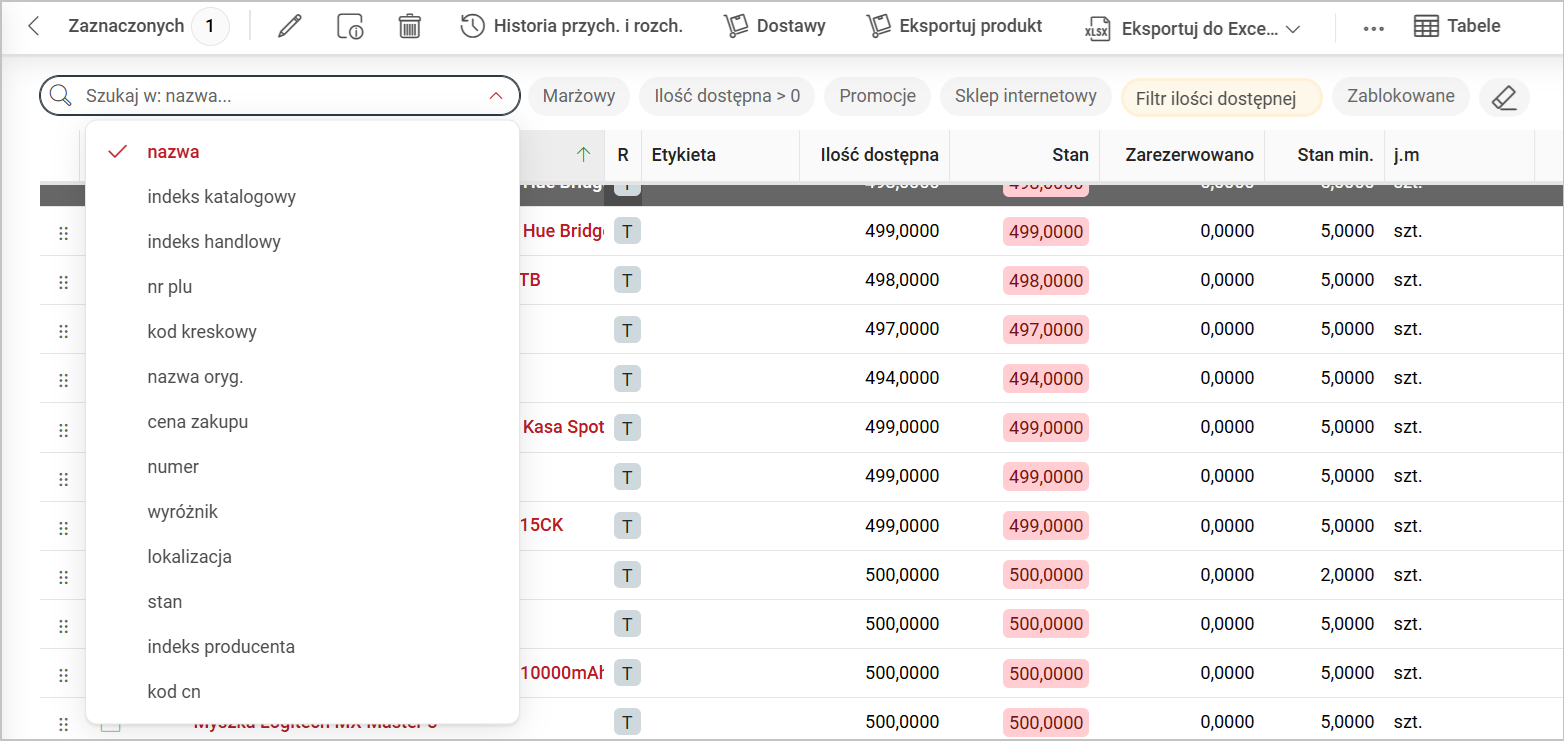
Task: Open the three-dots more options menu
Action: point(1374,28)
